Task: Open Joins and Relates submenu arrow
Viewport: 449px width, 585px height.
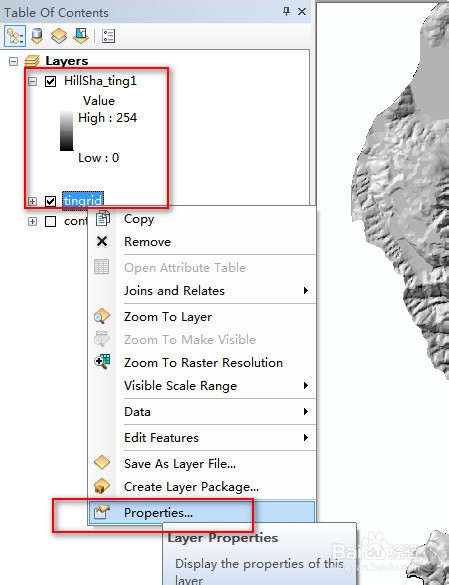Action: coord(306,290)
